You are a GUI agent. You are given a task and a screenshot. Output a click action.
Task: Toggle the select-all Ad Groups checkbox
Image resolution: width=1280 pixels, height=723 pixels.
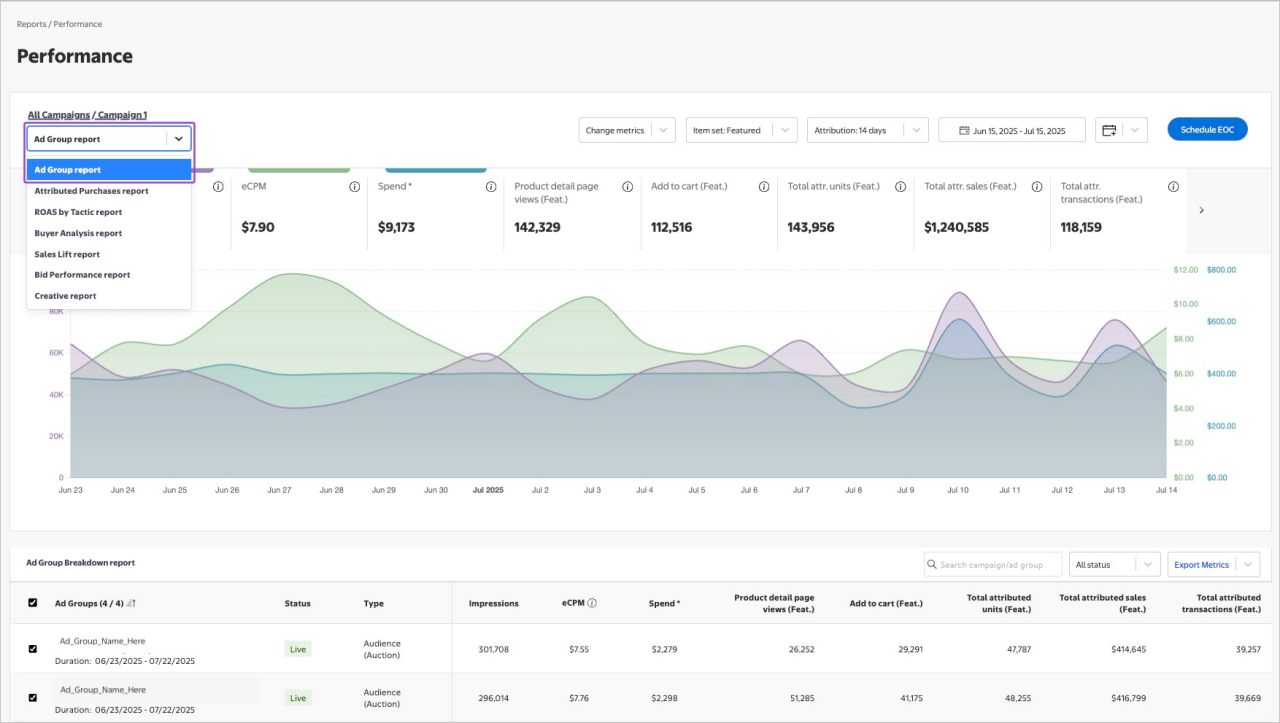[x=33, y=603]
